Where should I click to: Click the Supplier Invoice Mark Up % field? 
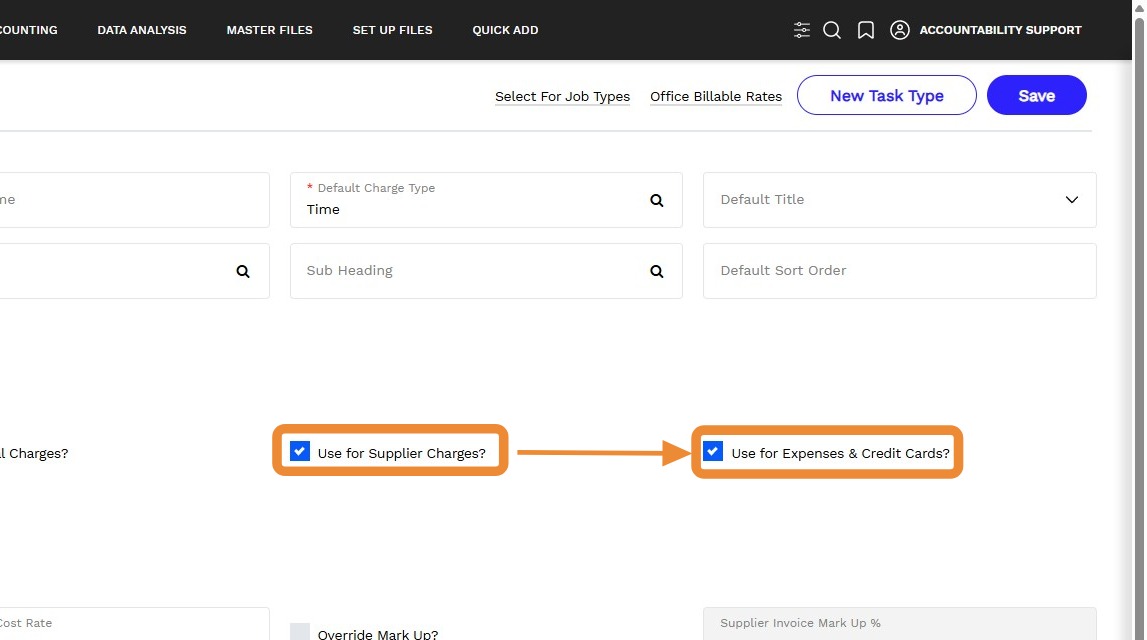coord(899,624)
